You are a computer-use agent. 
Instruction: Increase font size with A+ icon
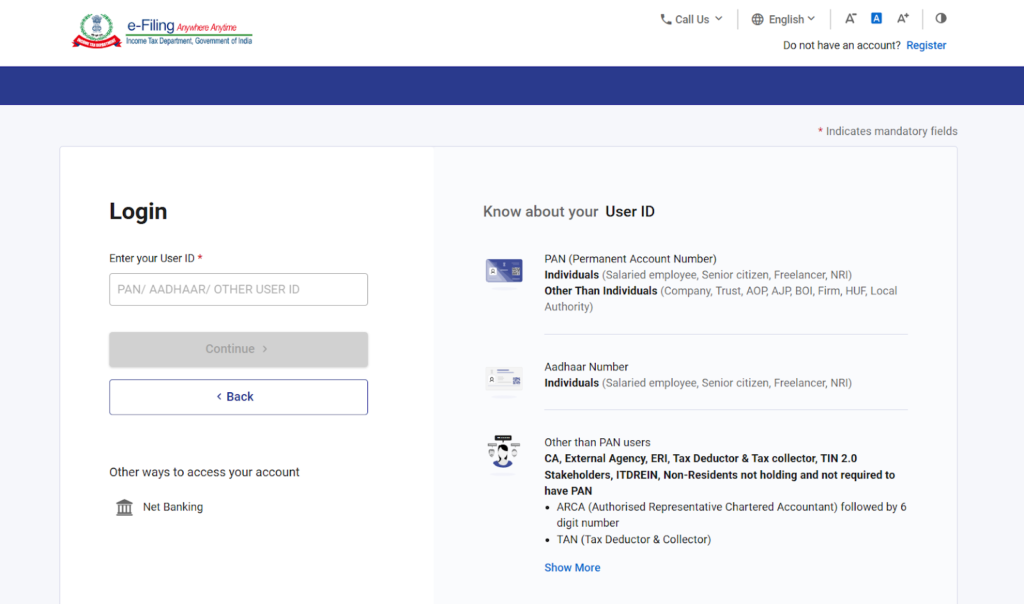pyautogui.click(x=903, y=18)
